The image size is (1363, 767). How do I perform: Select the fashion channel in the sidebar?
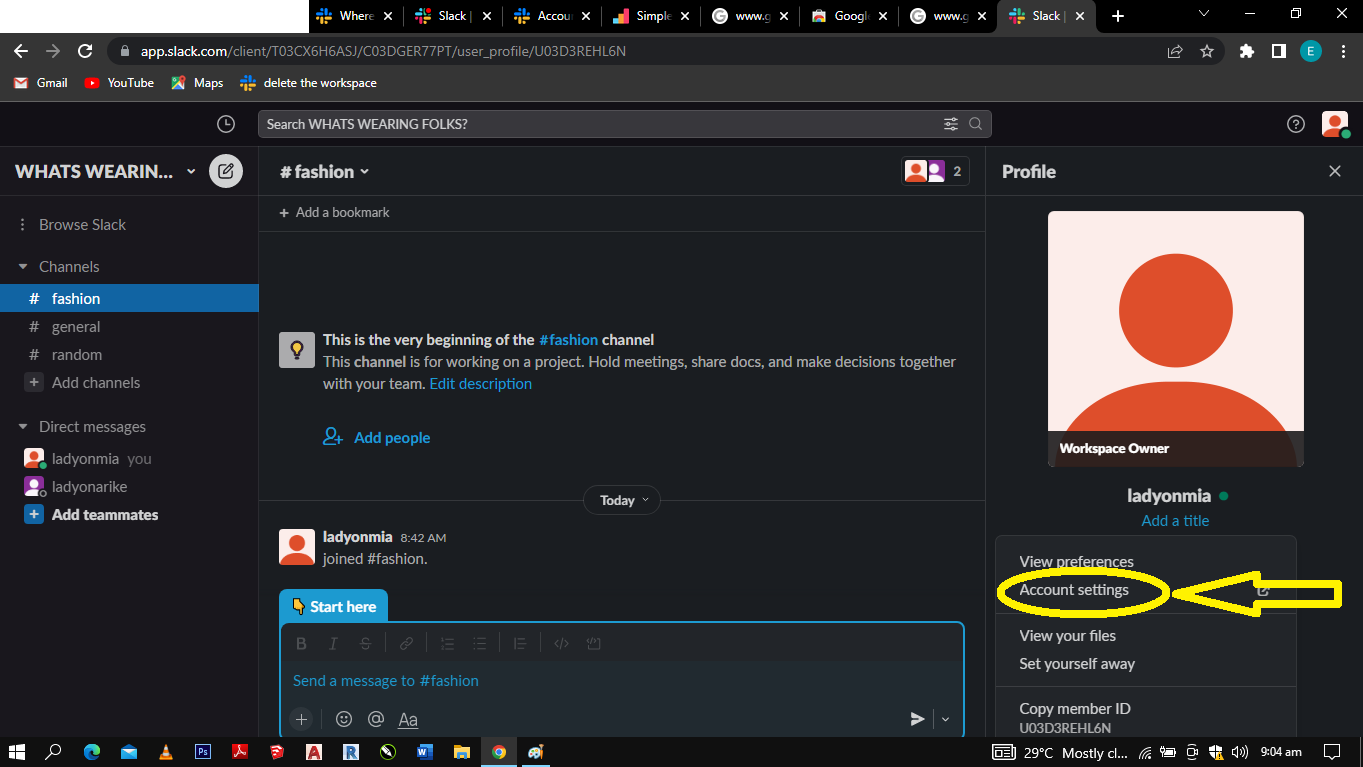point(129,299)
